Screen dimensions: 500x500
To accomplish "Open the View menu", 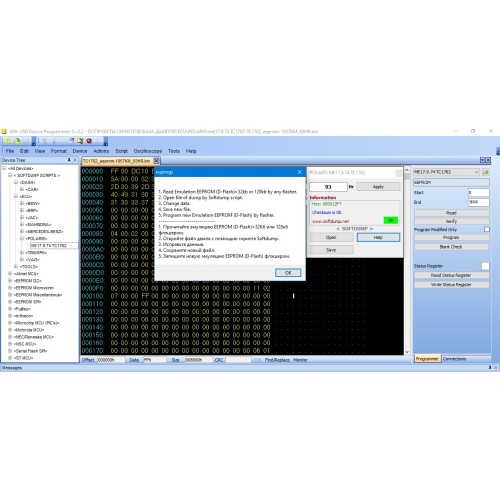I will [40, 151].
